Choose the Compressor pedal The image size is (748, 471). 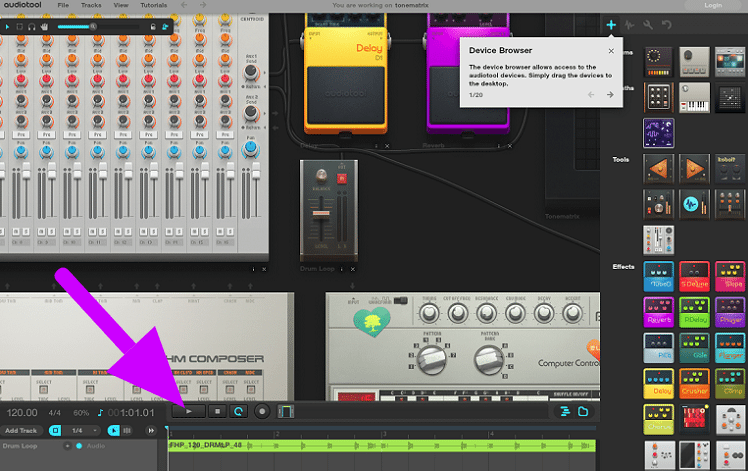[730, 384]
